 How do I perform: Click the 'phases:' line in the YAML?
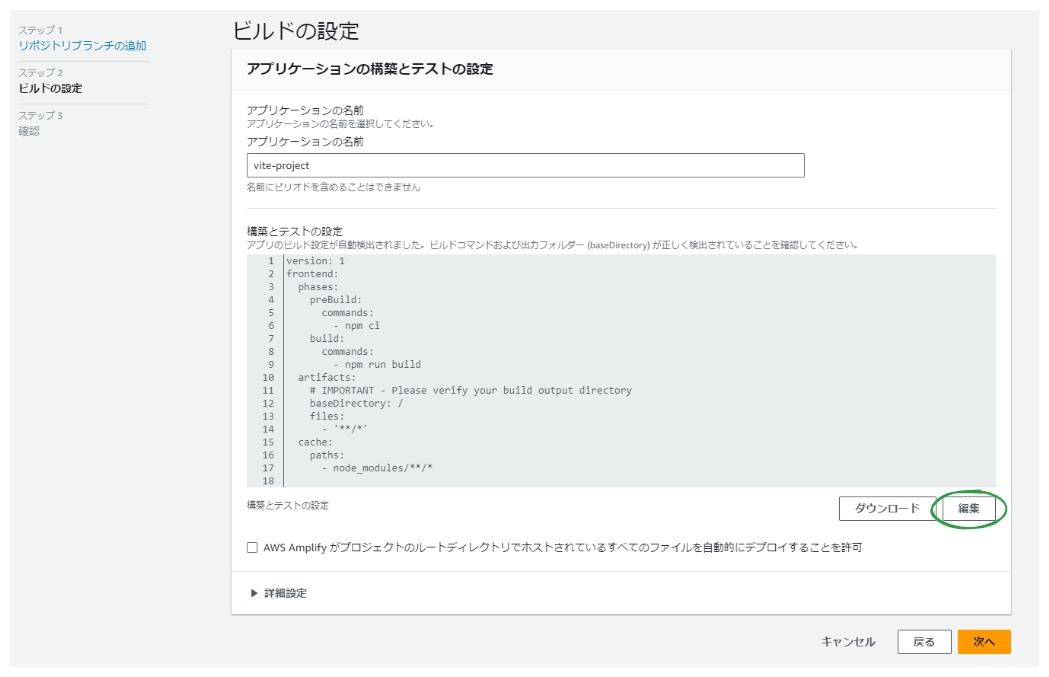click(318, 287)
